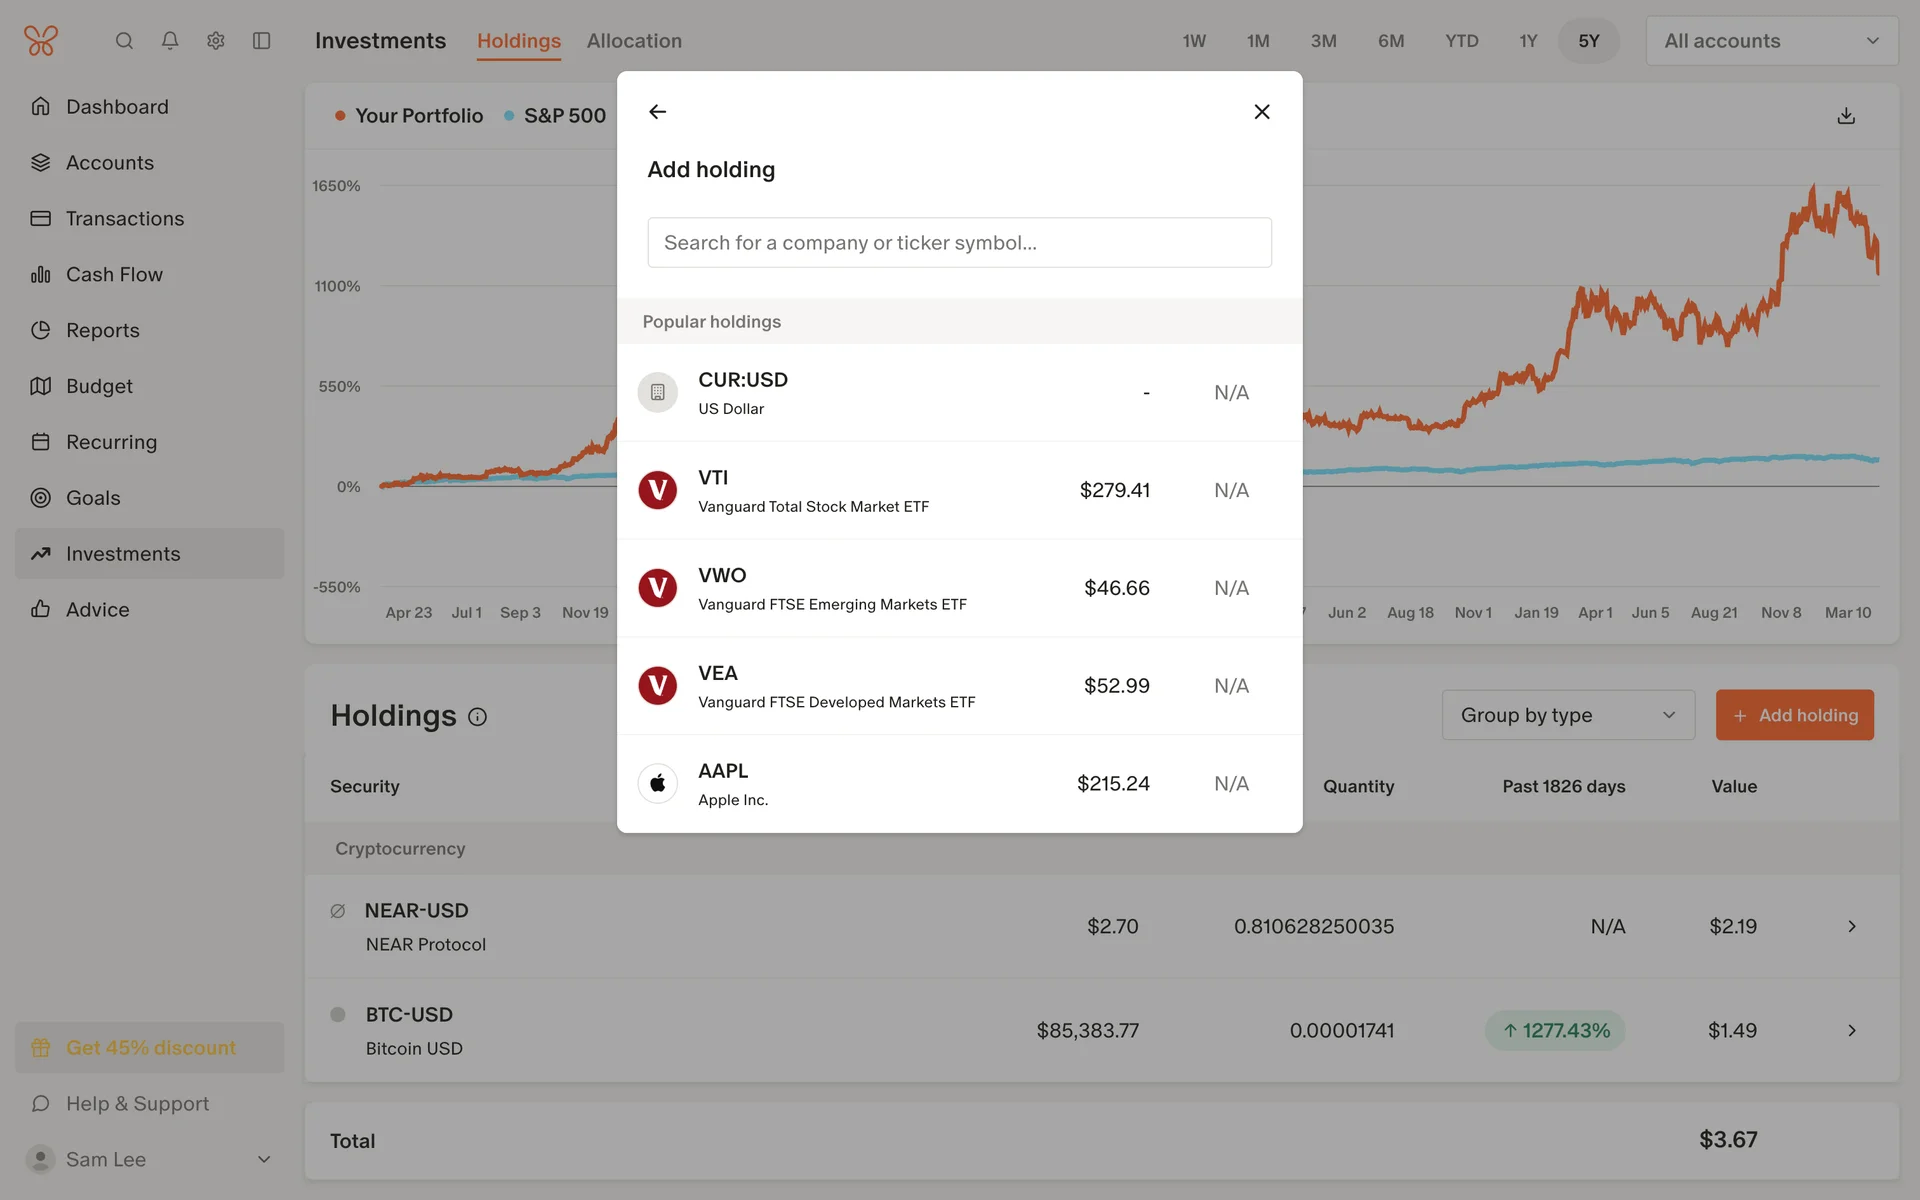
Task: Switch to the YTD time range
Action: click(1461, 41)
